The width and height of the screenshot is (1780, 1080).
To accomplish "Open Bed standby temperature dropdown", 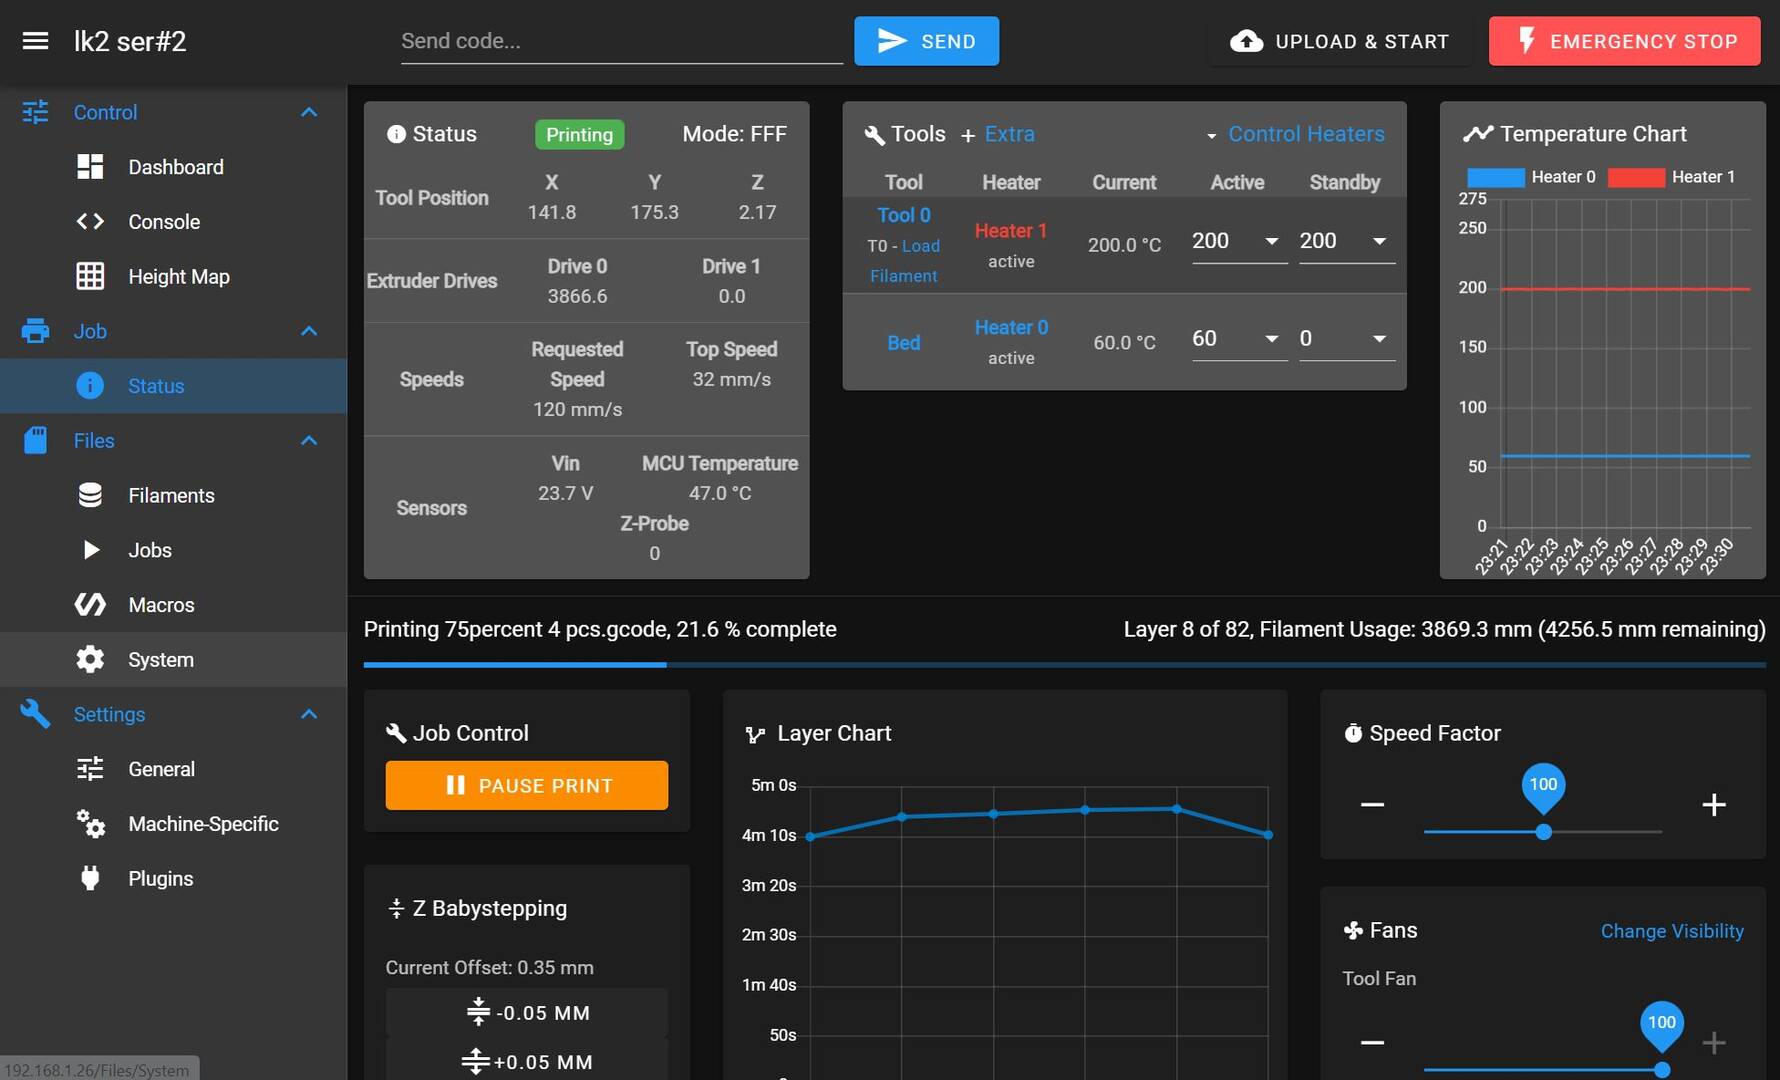I will (1379, 339).
